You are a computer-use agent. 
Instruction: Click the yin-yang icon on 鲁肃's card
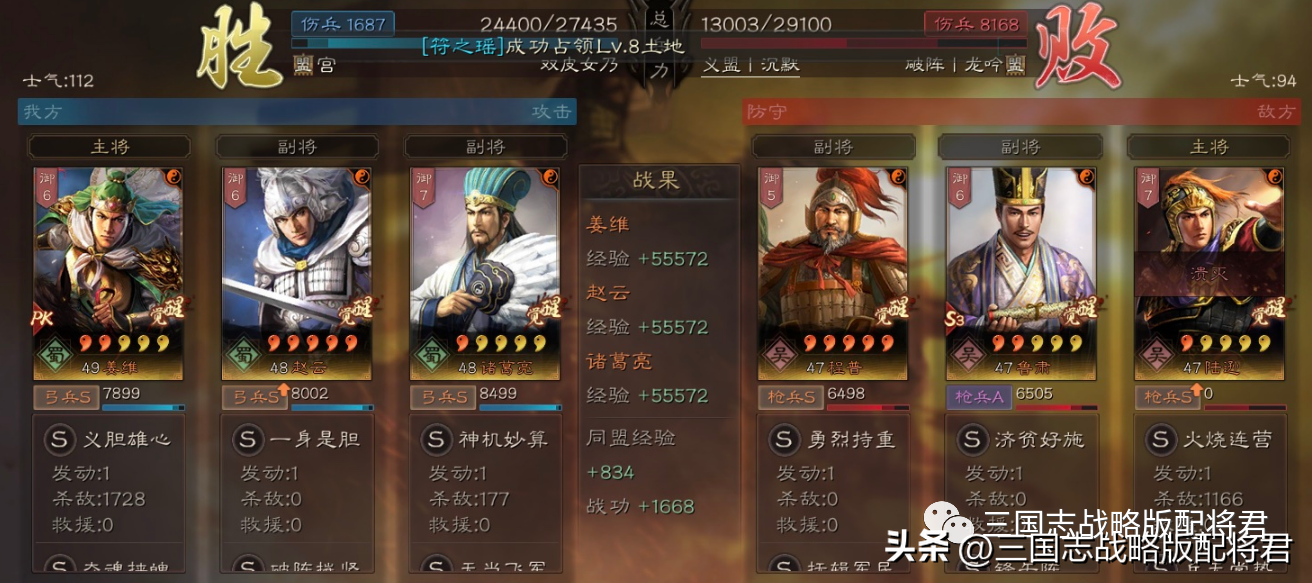point(1085,177)
